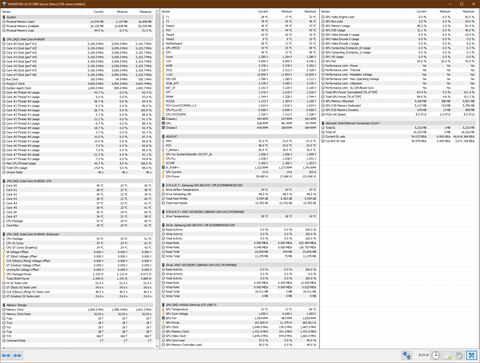
Task: Select the CPU GT Cores (Graphics) row
Action: coord(78,248)
